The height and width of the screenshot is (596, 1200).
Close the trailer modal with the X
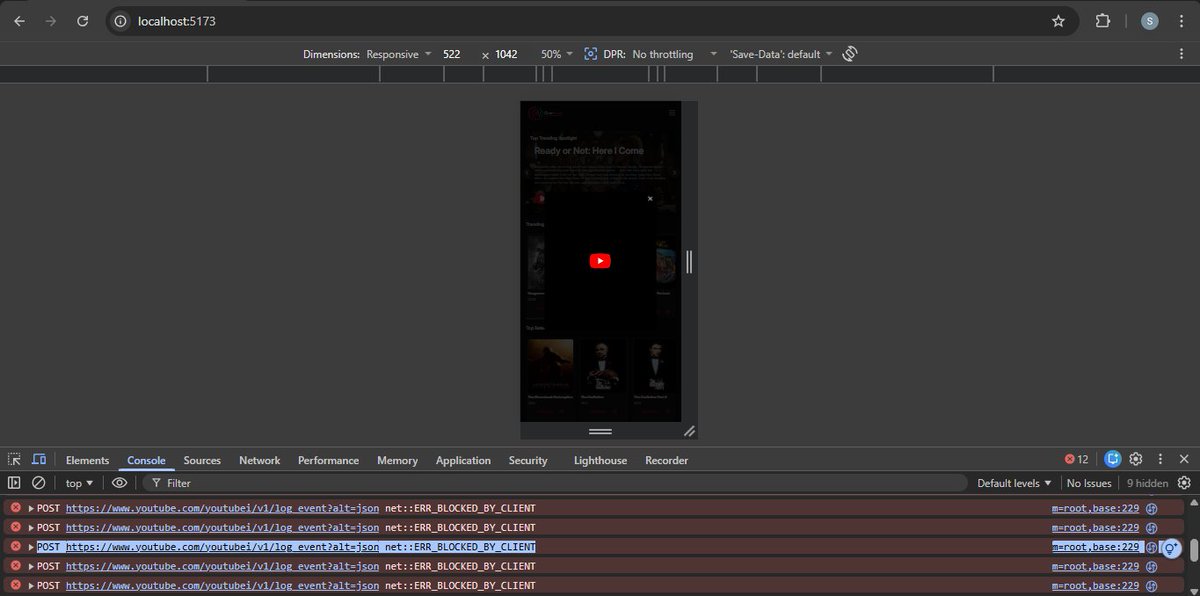(x=650, y=199)
